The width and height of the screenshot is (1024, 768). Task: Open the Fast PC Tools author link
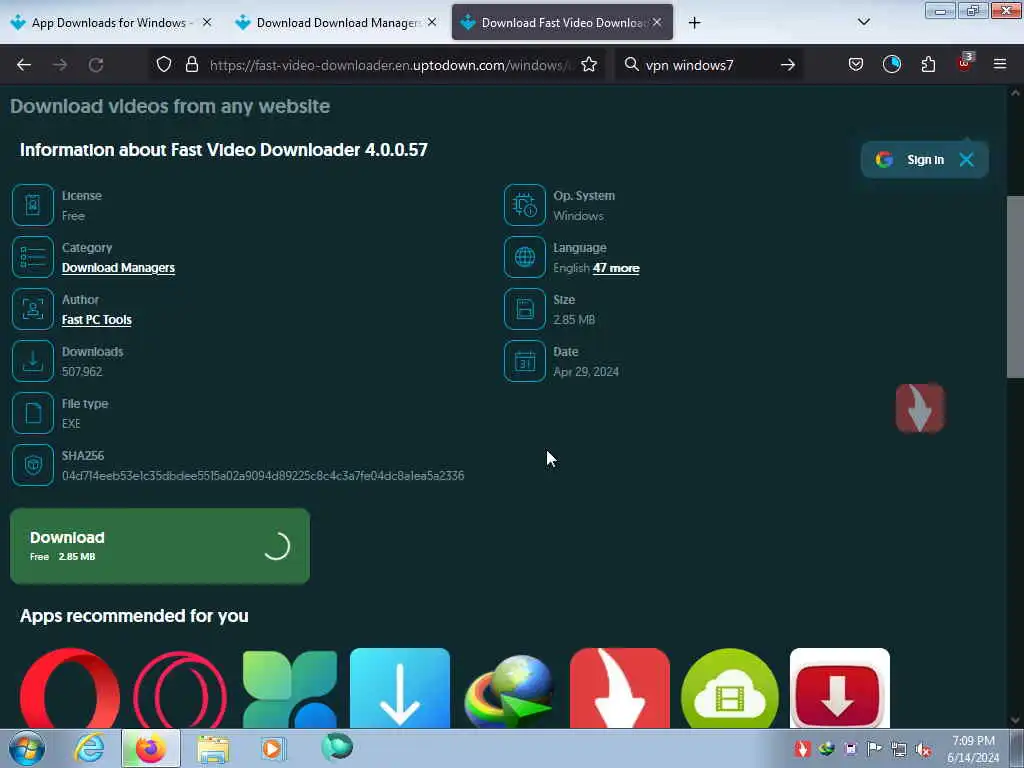[x=97, y=319]
